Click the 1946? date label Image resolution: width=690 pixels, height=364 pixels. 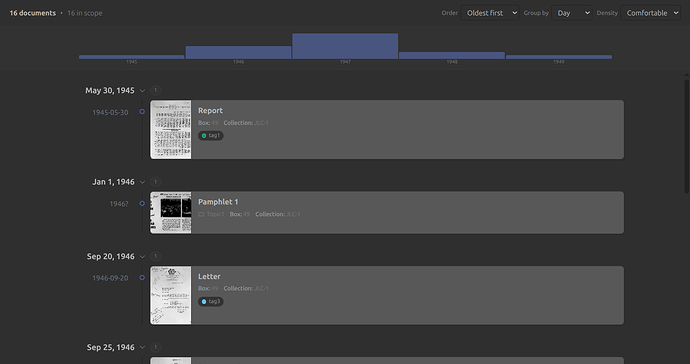click(x=119, y=204)
